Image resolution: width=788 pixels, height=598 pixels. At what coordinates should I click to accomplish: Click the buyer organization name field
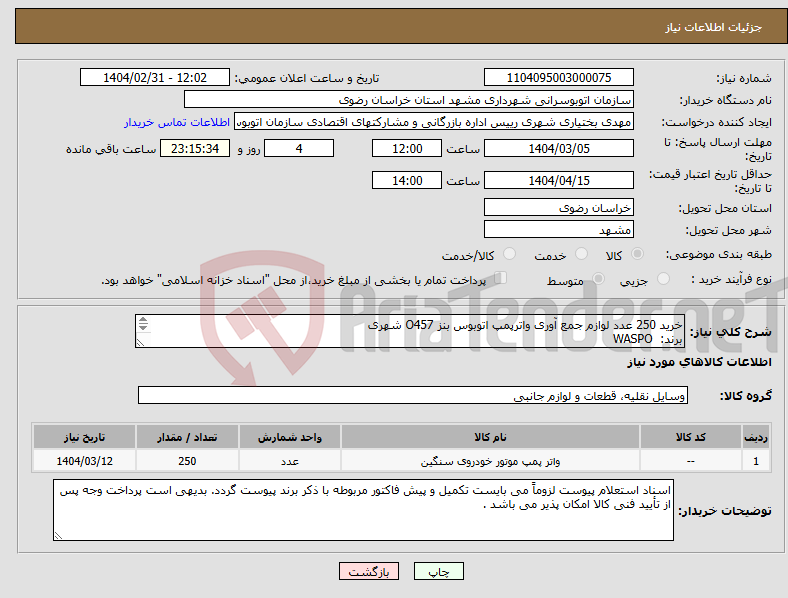409,99
